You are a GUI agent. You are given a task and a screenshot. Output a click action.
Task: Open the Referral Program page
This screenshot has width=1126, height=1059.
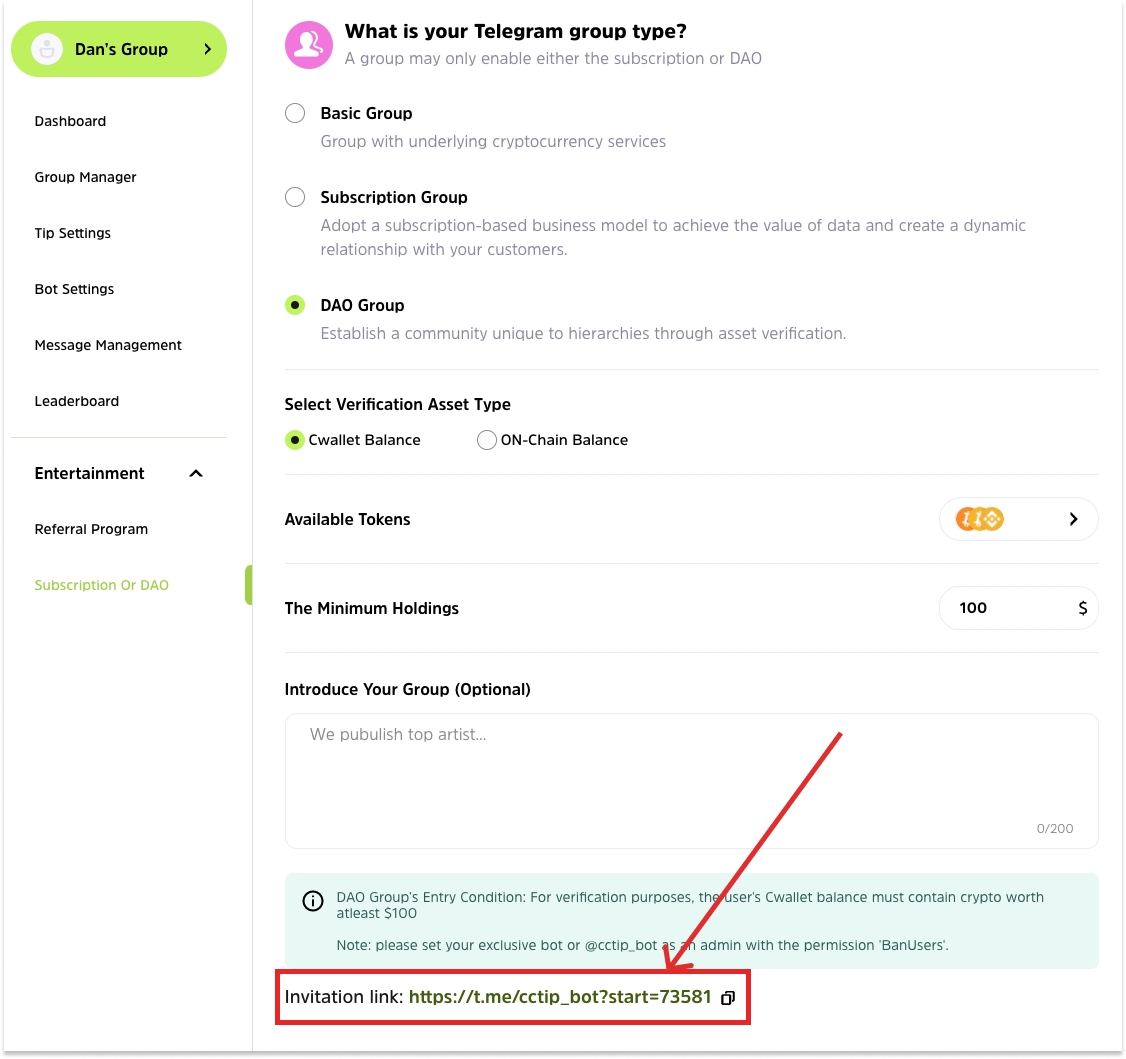click(91, 529)
